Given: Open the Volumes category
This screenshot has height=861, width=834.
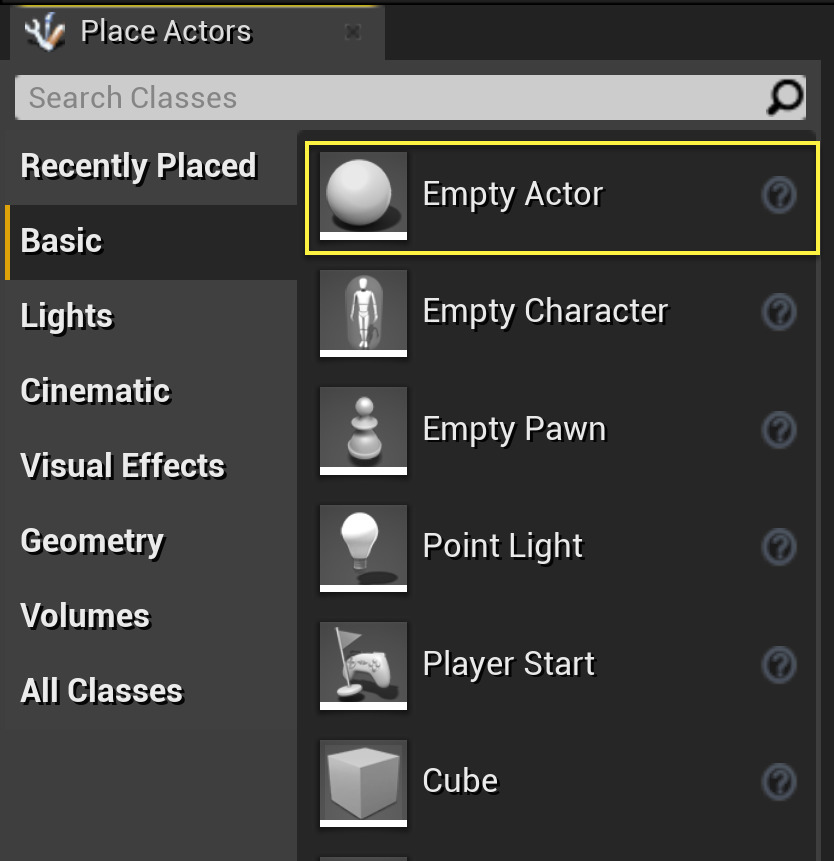Looking at the screenshot, I should (86, 616).
